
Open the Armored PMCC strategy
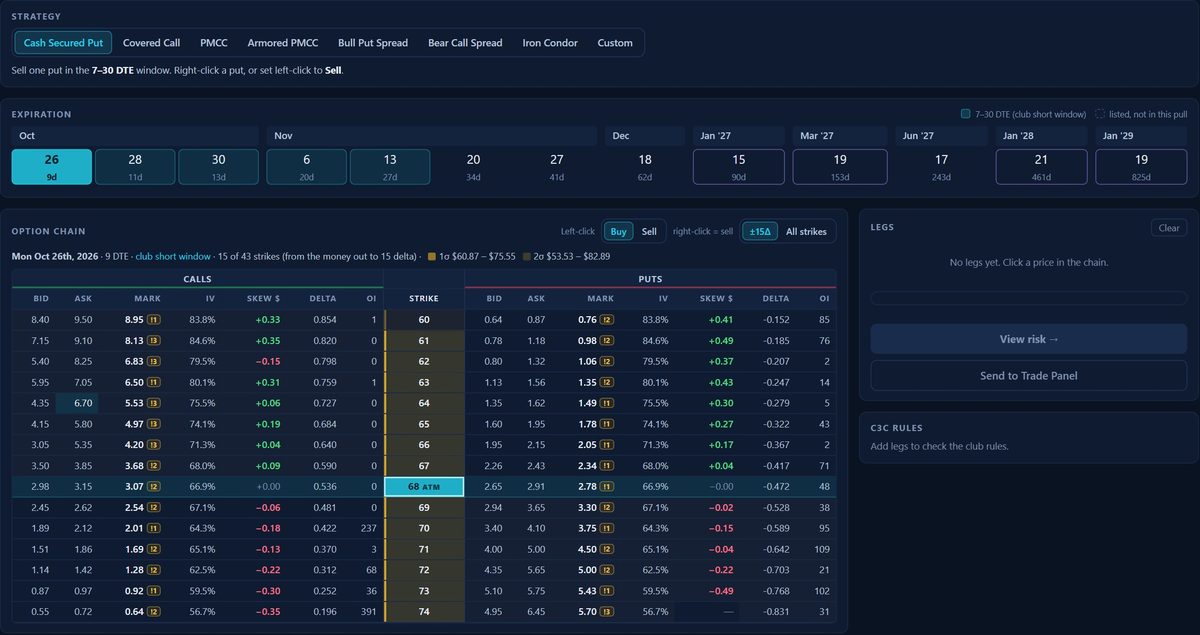point(283,43)
